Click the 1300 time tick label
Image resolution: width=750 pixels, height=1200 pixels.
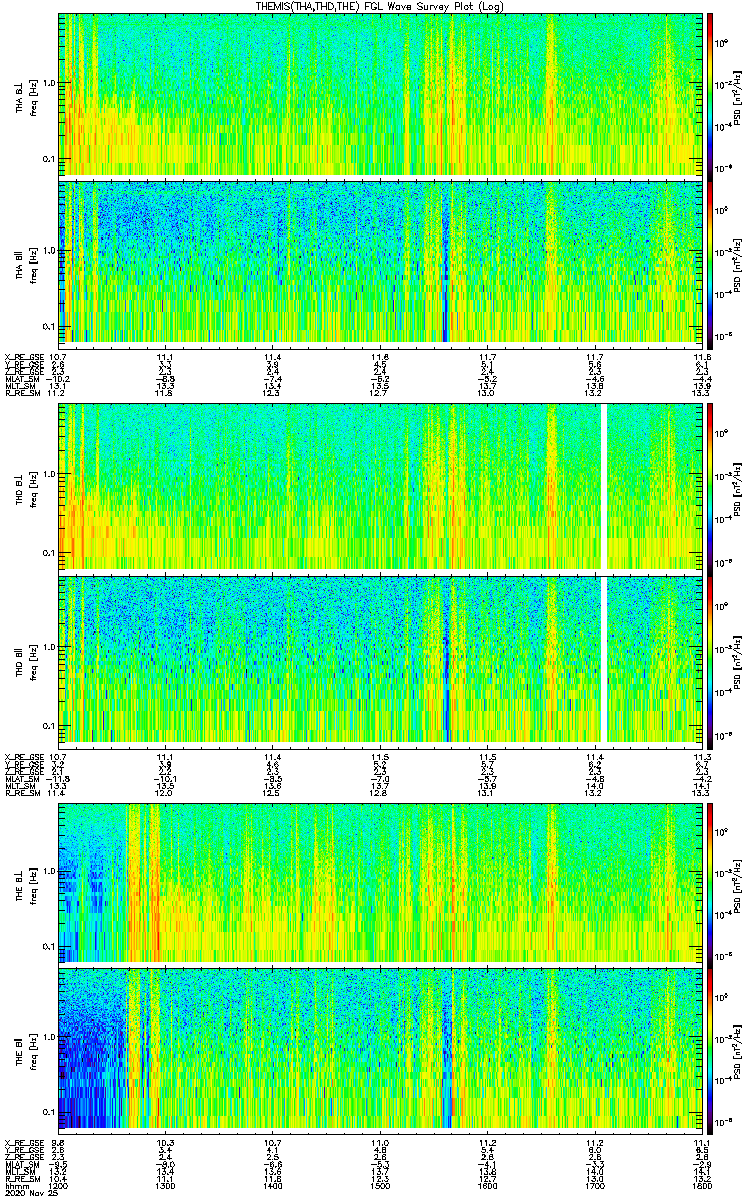(165, 1186)
